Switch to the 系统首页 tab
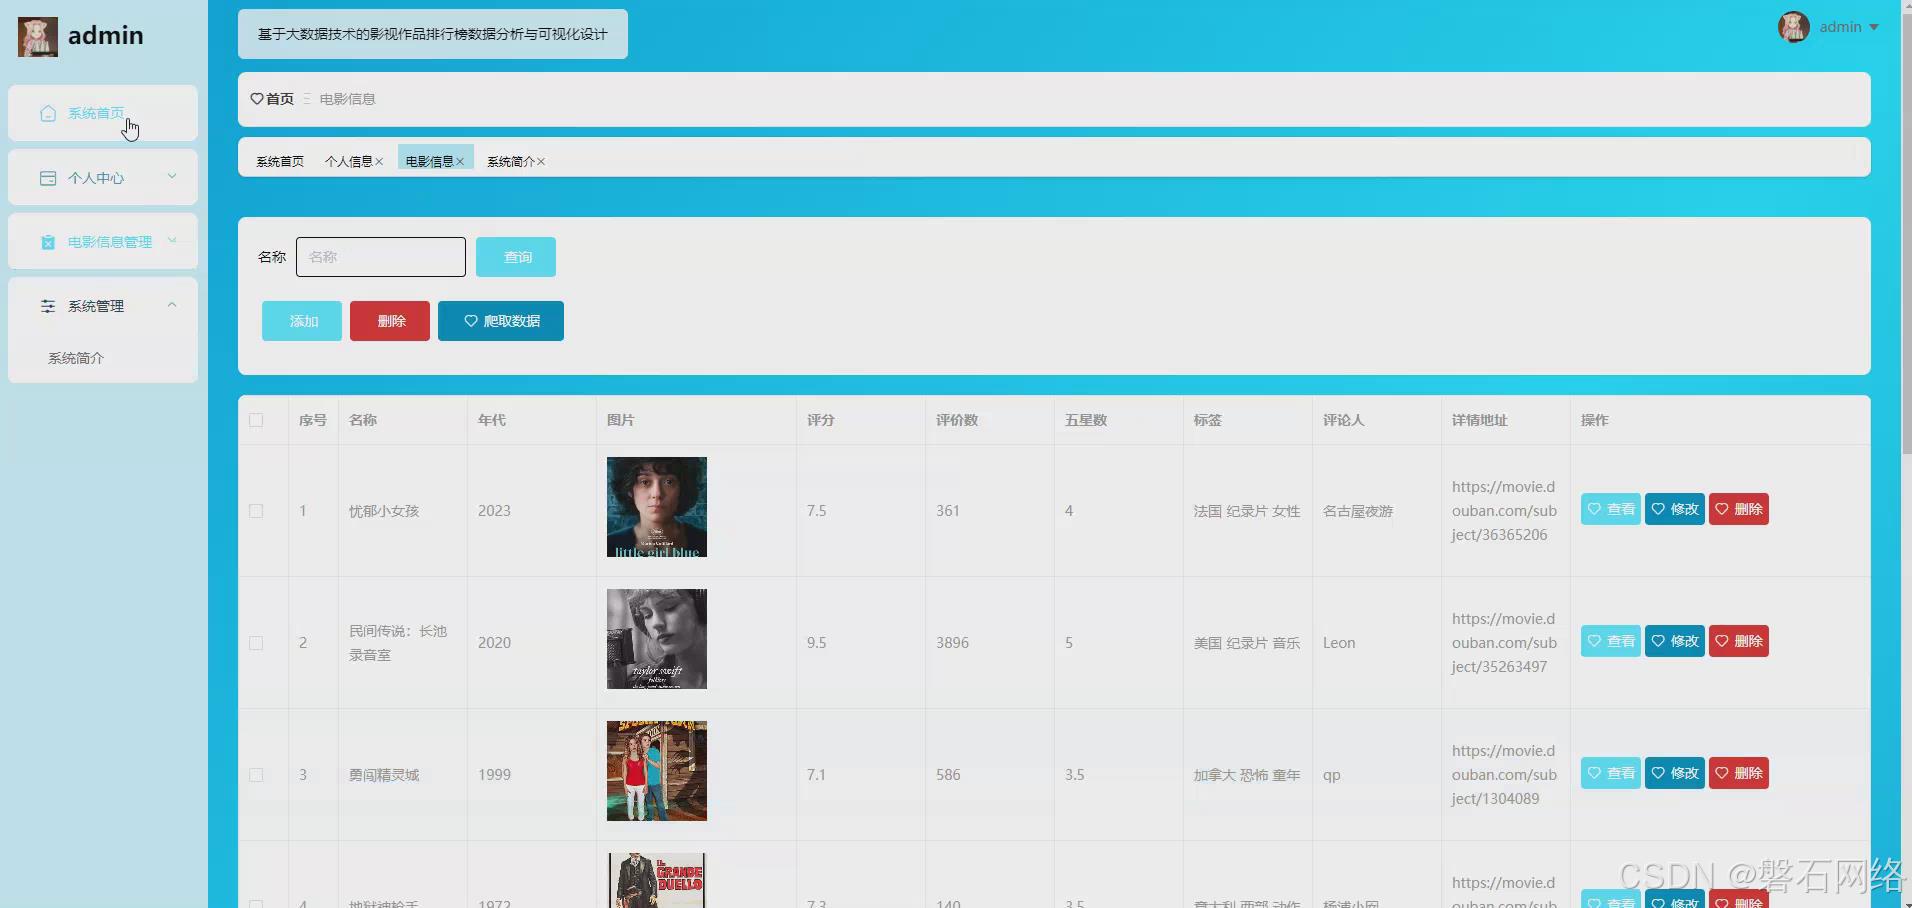Image resolution: width=1912 pixels, height=908 pixels. [x=280, y=162]
